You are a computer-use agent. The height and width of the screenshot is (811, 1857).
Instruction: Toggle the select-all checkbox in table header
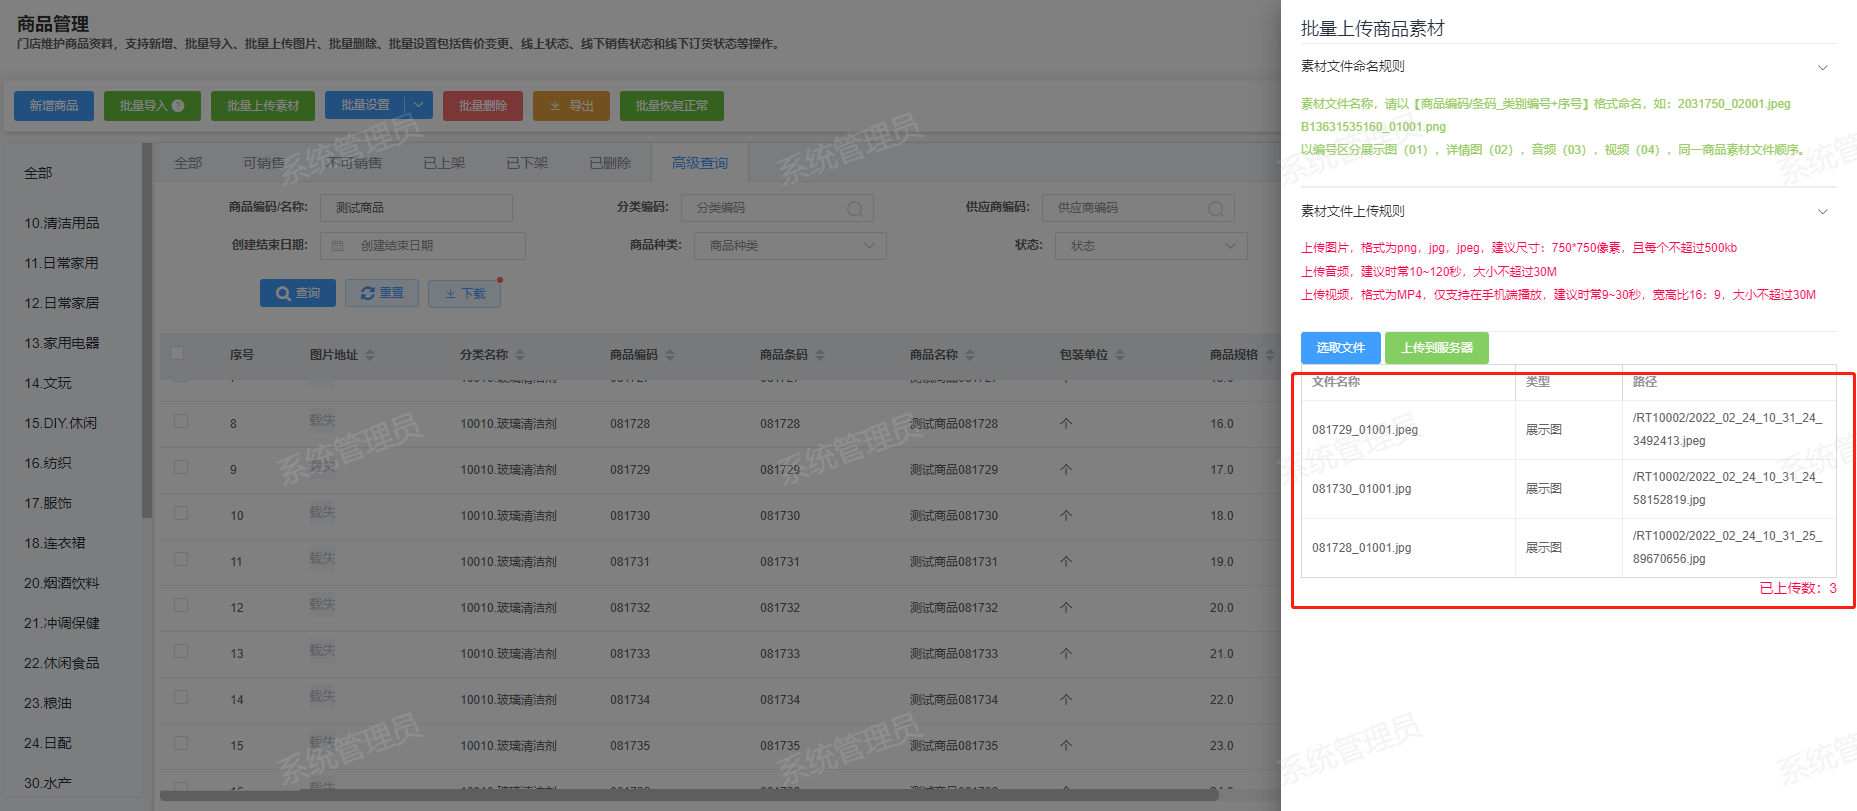click(x=177, y=353)
